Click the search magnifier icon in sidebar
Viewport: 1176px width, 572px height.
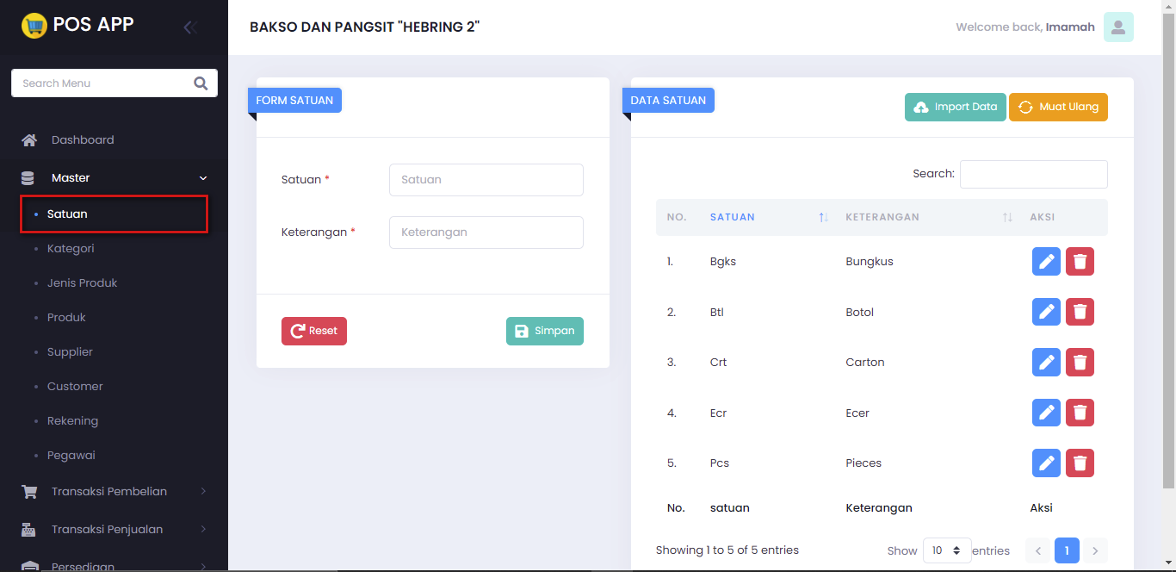pyautogui.click(x=201, y=83)
